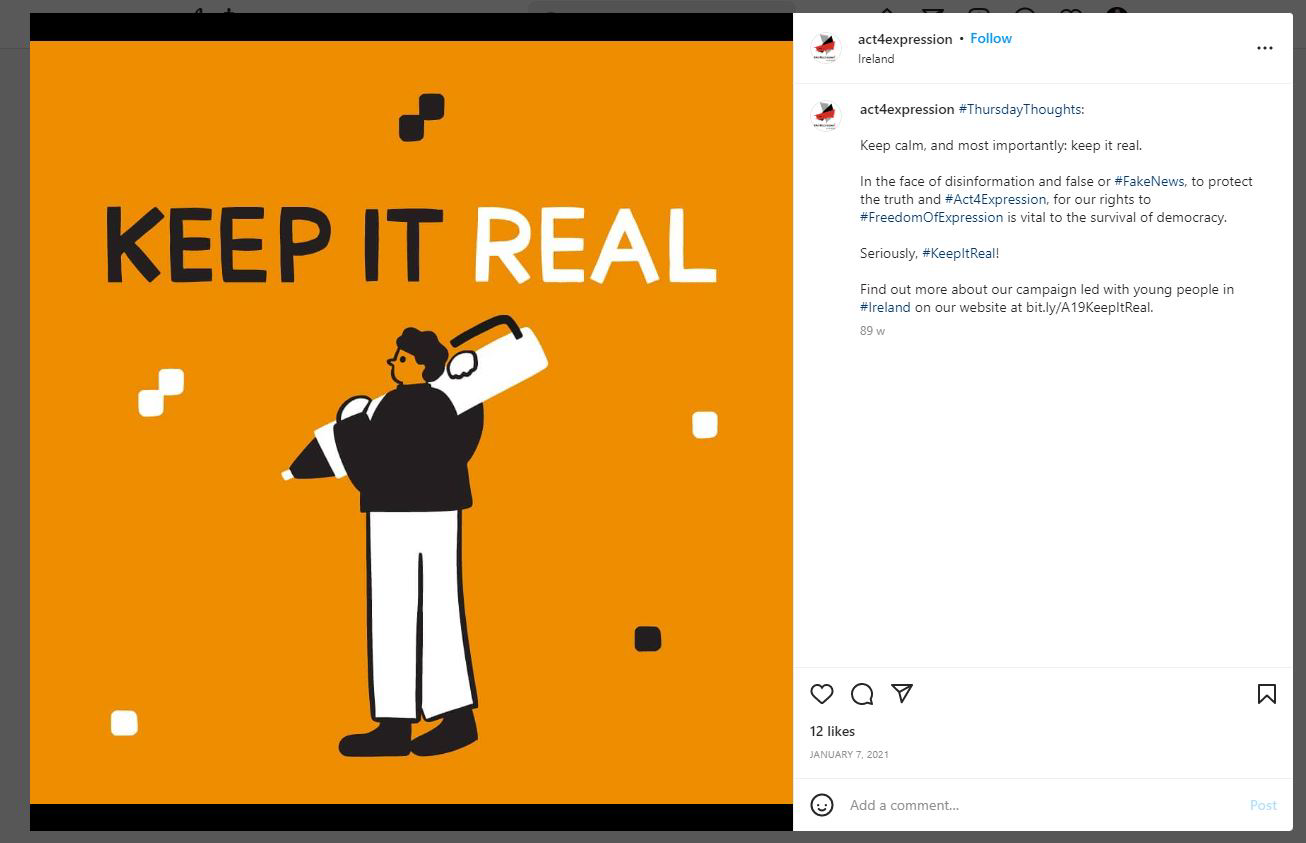Open comments via the speech bubble icon
The image size is (1306, 843).
pos(862,694)
